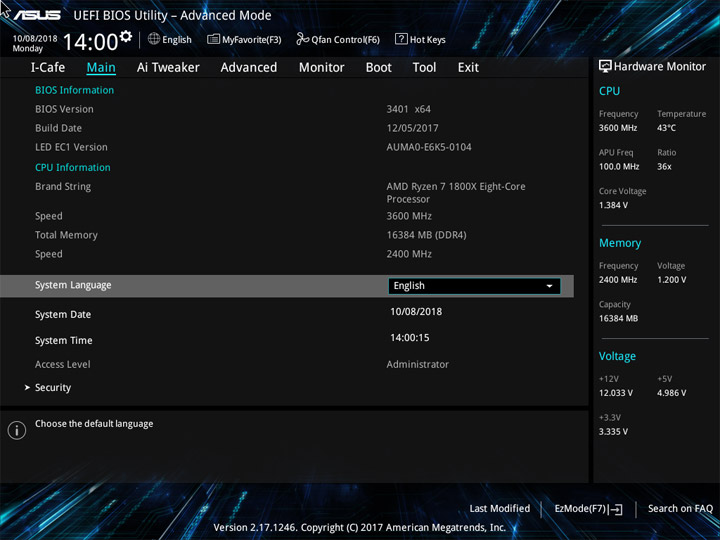This screenshot has width=720, height=540.
Task: Click the Hot Keys question mark icon
Action: (401, 39)
